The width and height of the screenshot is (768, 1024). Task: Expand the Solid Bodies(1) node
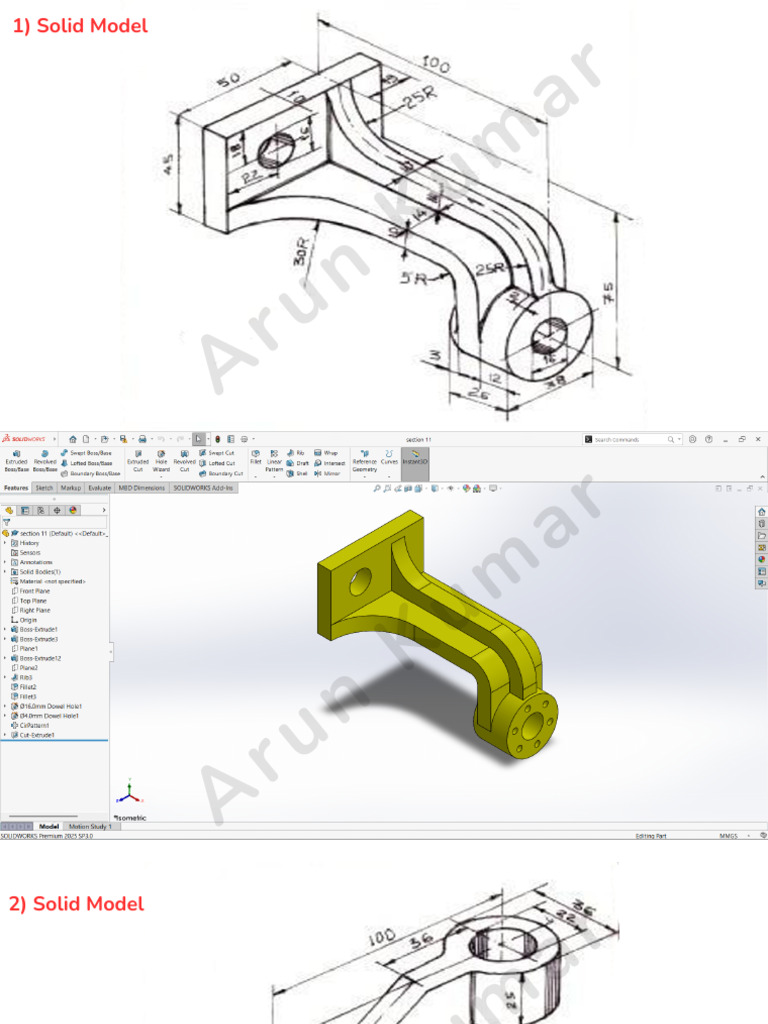[5, 571]
